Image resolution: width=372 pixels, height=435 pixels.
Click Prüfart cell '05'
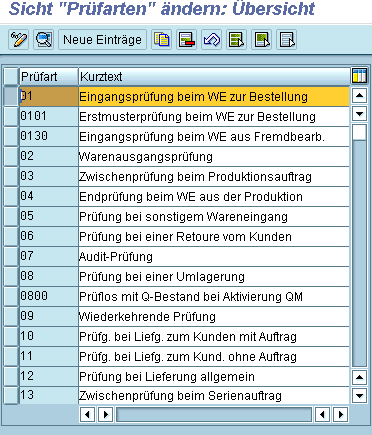click(x=49, y=217)
